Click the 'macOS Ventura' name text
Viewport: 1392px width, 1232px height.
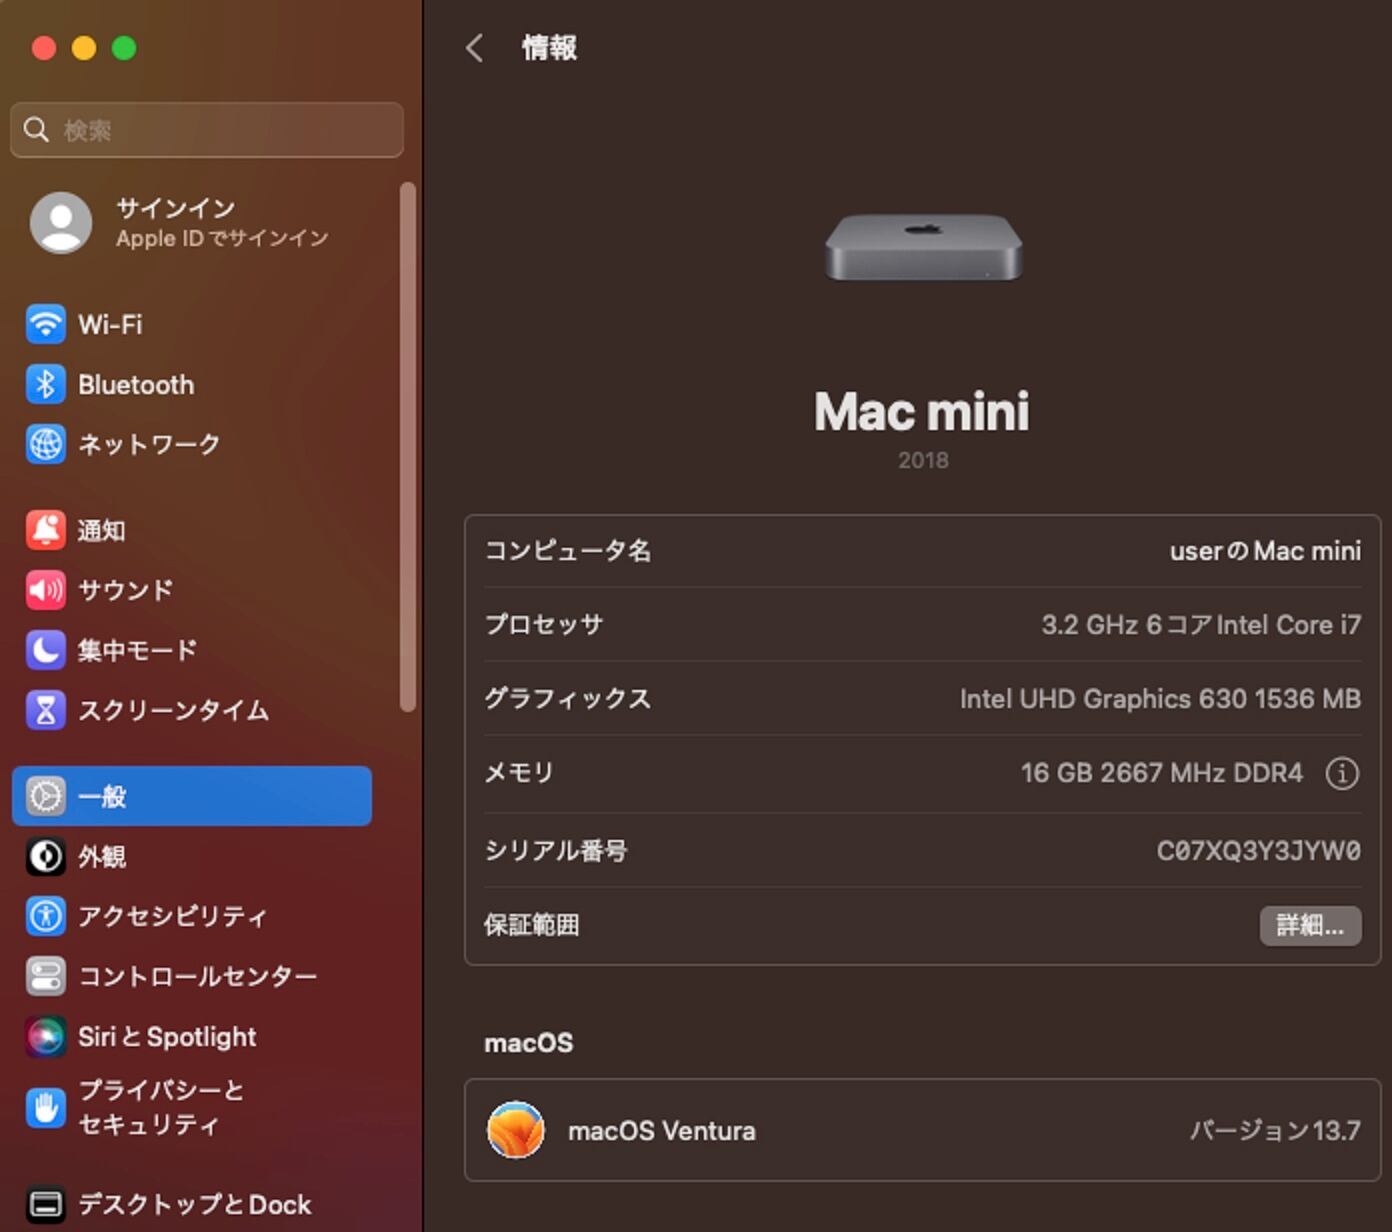click(x=662, y=1131)
